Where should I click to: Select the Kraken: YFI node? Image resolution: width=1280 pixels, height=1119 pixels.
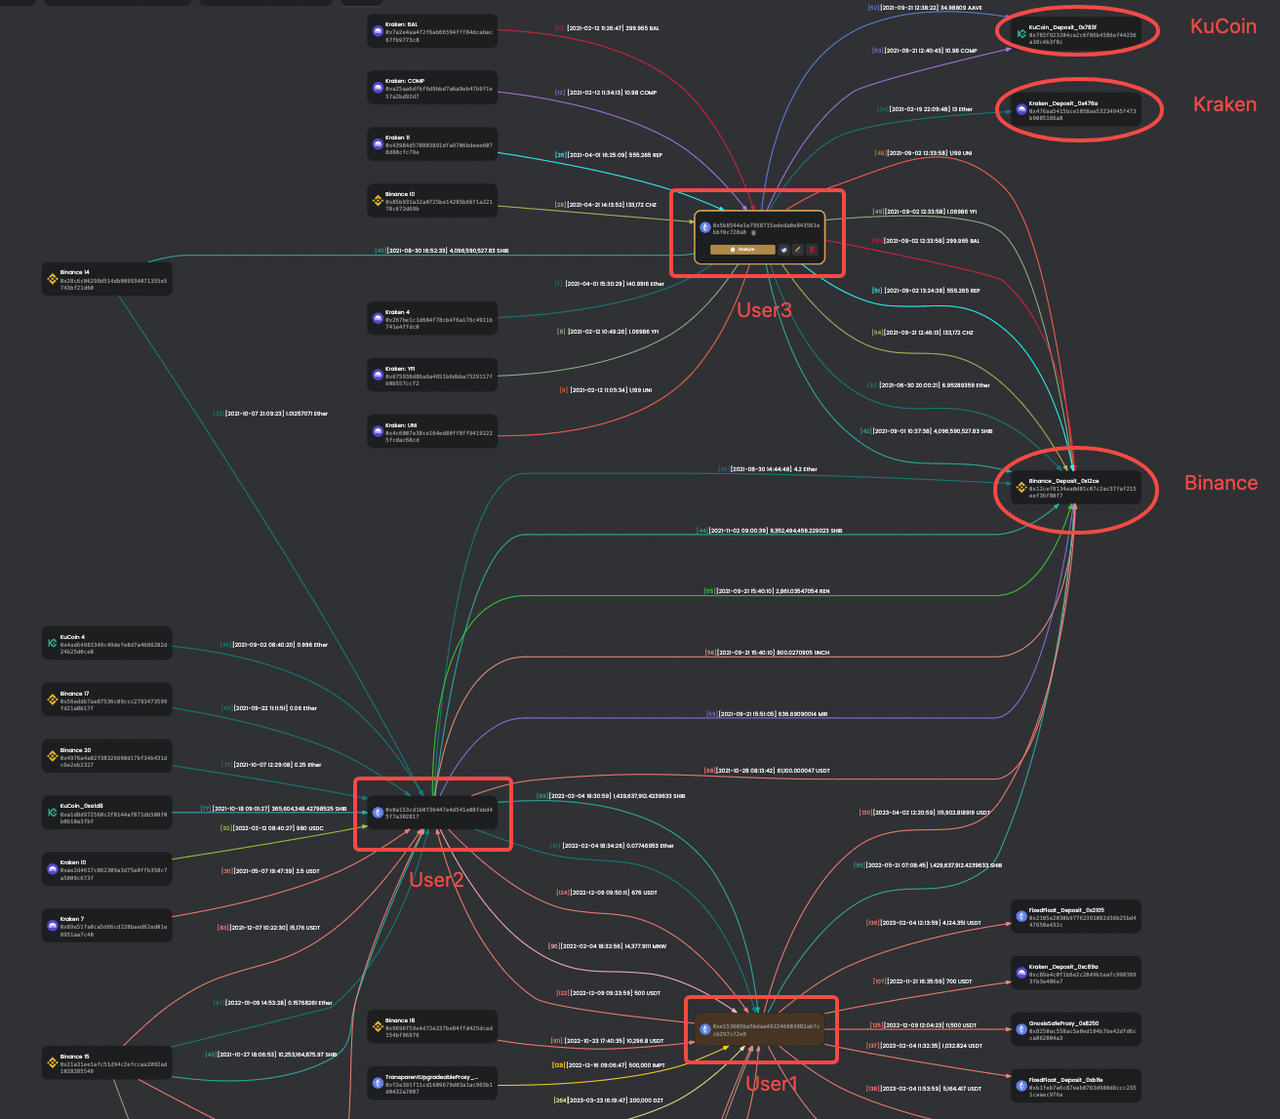pos(432,375)
